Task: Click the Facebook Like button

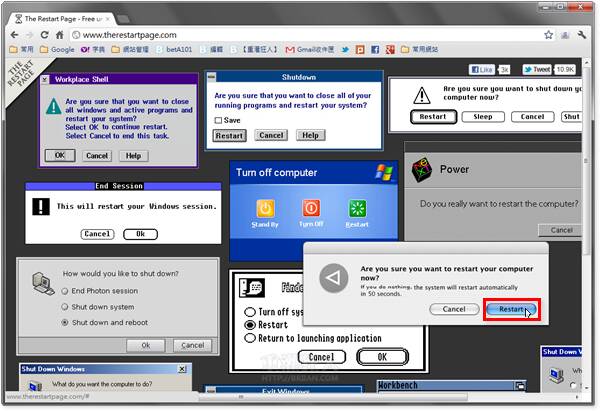Action: (x=482, y=69)
